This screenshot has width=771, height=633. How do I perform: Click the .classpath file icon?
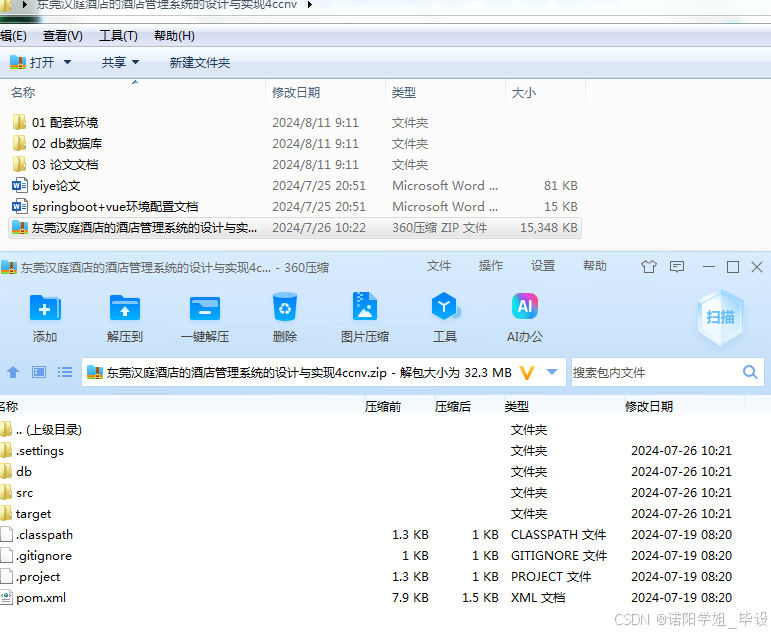[x=6, y=535]
